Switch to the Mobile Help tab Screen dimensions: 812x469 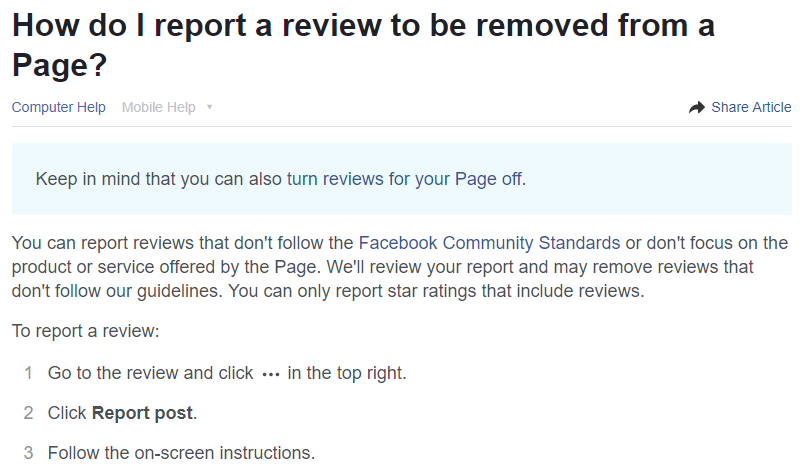click(158, 107)
